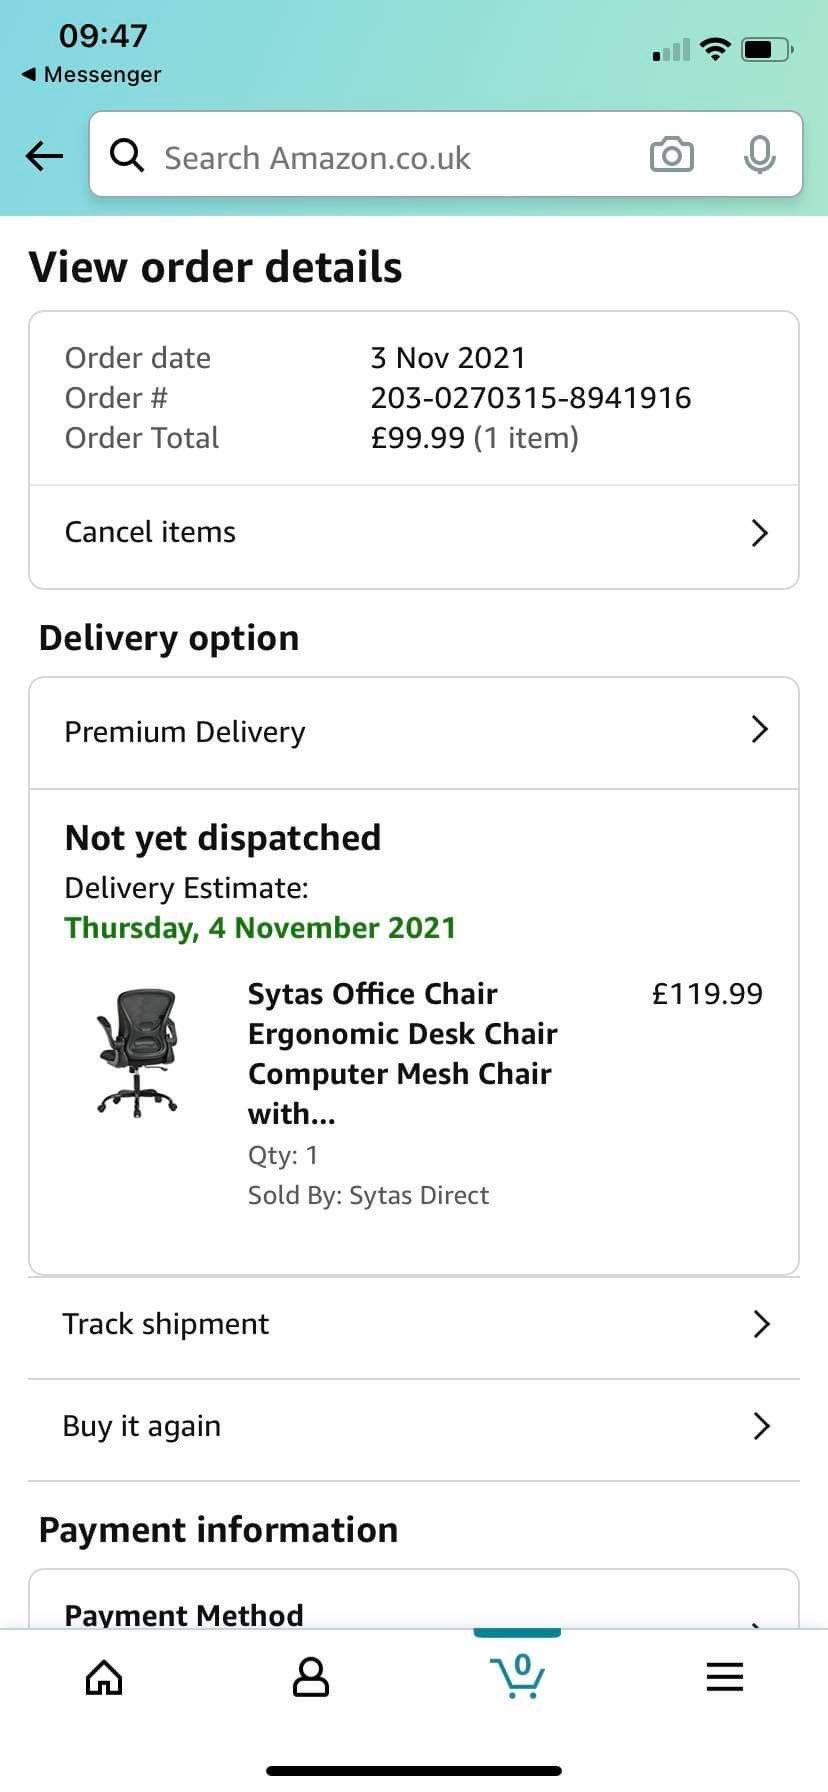
Task: Expand Cancel items chevron
Action: pyautogui.click(x=759, y=533)
